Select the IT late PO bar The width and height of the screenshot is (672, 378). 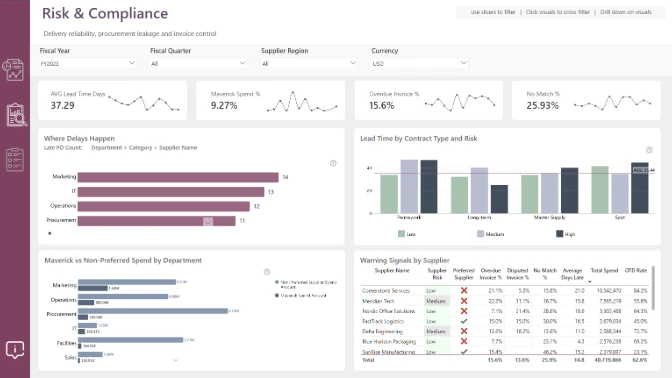(x=171, y=192)
